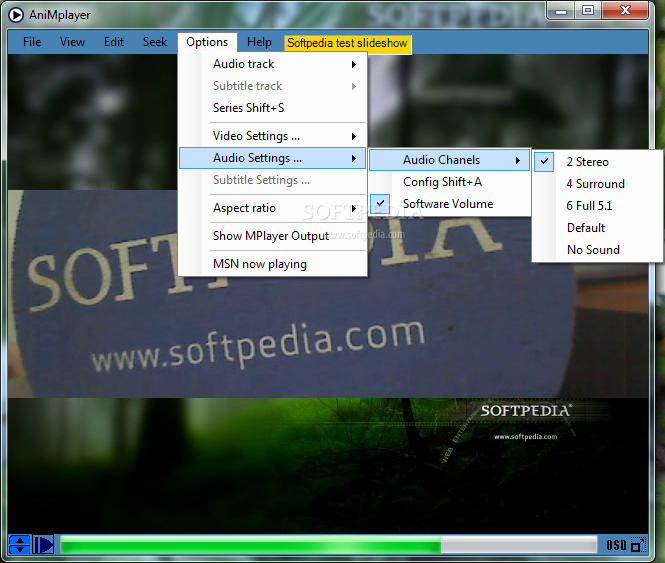This screenshot has height=563, width=665.
Task: Minimize the AniMplayer window
Action: click(561, 11)
